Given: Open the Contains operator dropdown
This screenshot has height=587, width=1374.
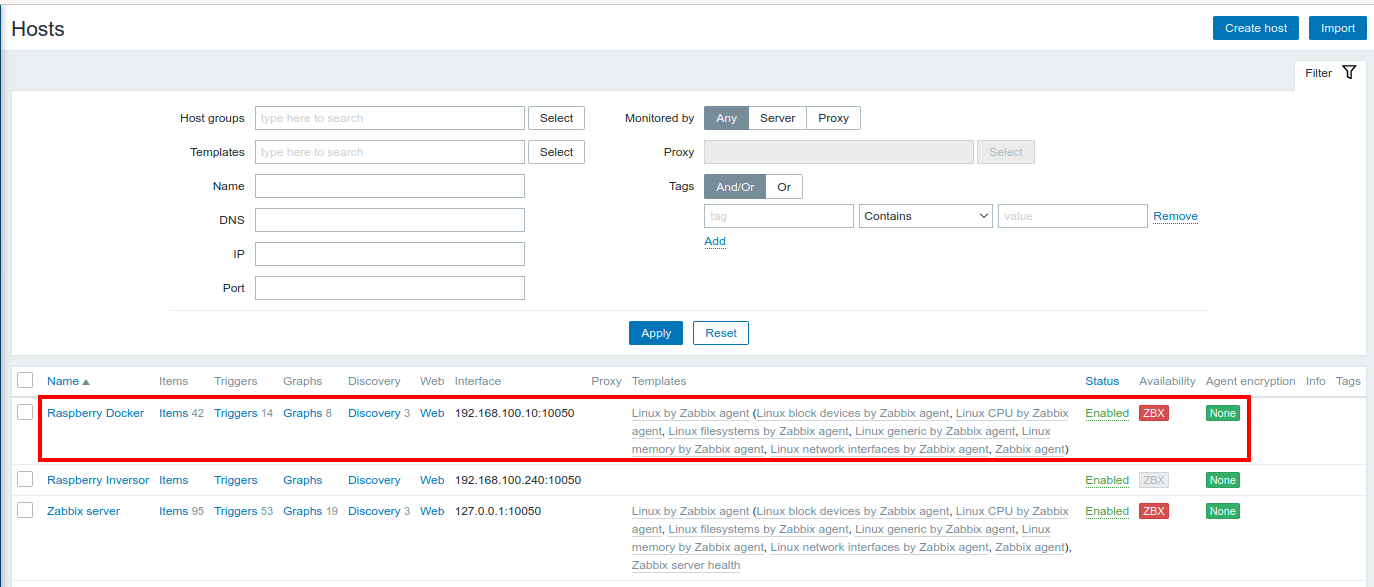Looking at the screenshot, I should [925, 215].
